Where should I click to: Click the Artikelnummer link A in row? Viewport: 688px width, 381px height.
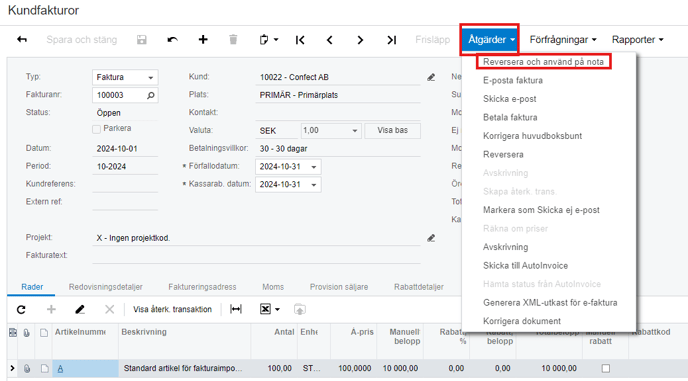[60, 369]
